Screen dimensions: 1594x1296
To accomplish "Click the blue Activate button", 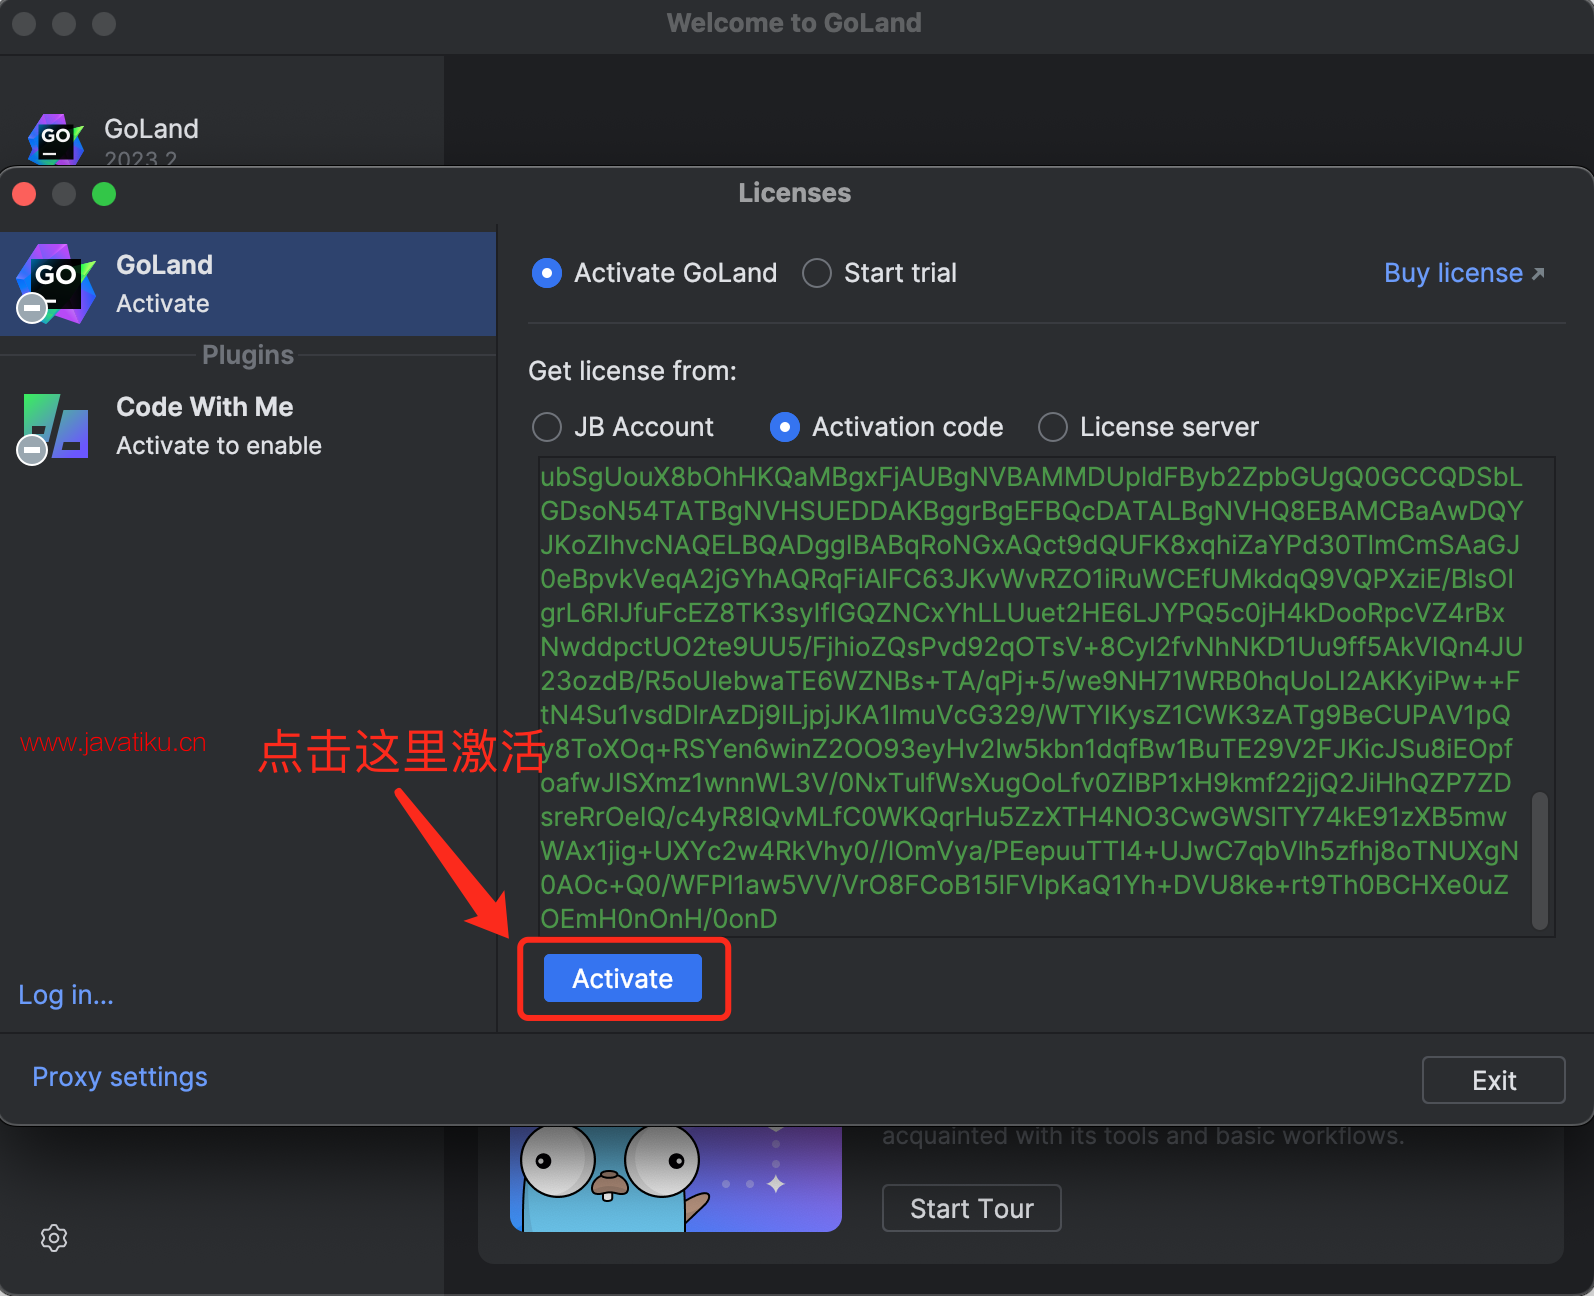I will (x=622, y=978).
